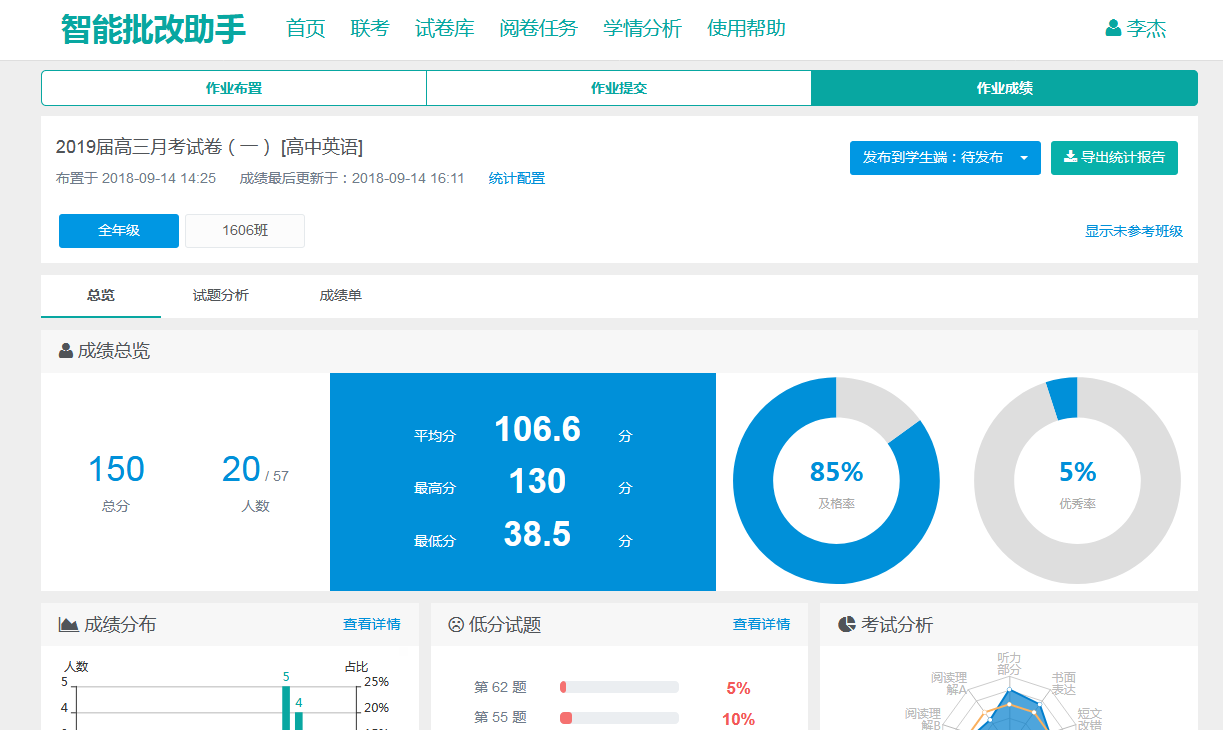Click the 布置于 2018-09-14 14:25 text

(136, 179)
